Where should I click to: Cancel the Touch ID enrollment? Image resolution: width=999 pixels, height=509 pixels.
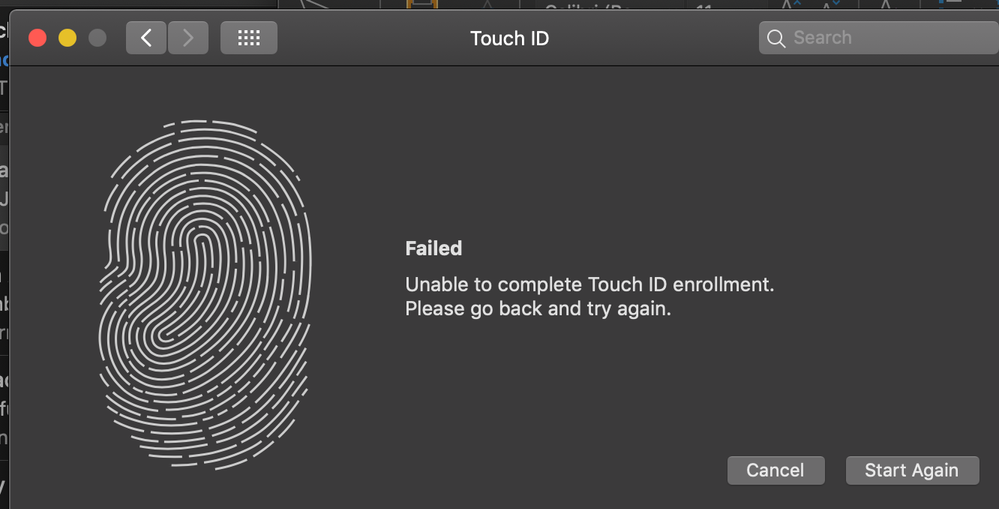(775, 470)
